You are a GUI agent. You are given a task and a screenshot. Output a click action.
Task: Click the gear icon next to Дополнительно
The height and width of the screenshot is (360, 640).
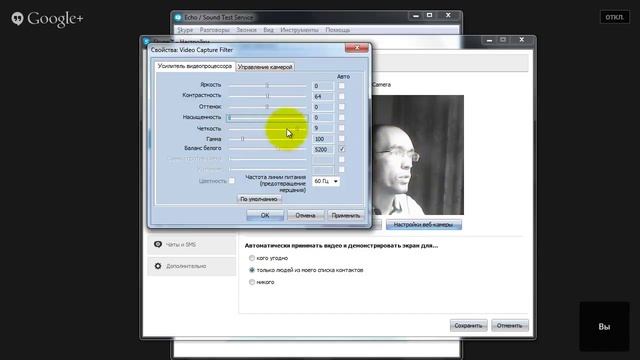point(158,266)
